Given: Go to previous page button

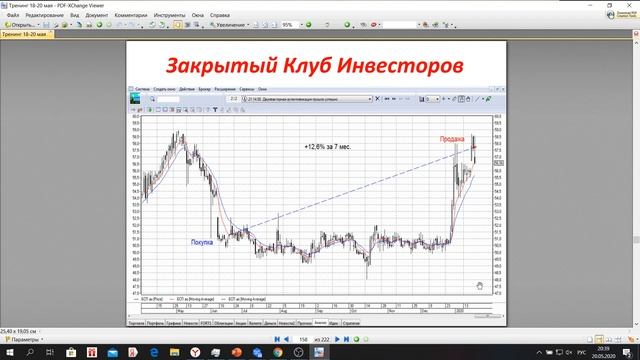Looking at the screenshot, I should click(x=286, y=339).
